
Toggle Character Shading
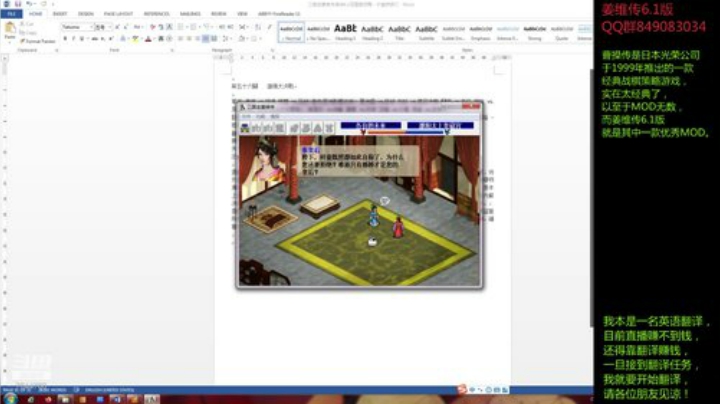(x=161, y=39)
